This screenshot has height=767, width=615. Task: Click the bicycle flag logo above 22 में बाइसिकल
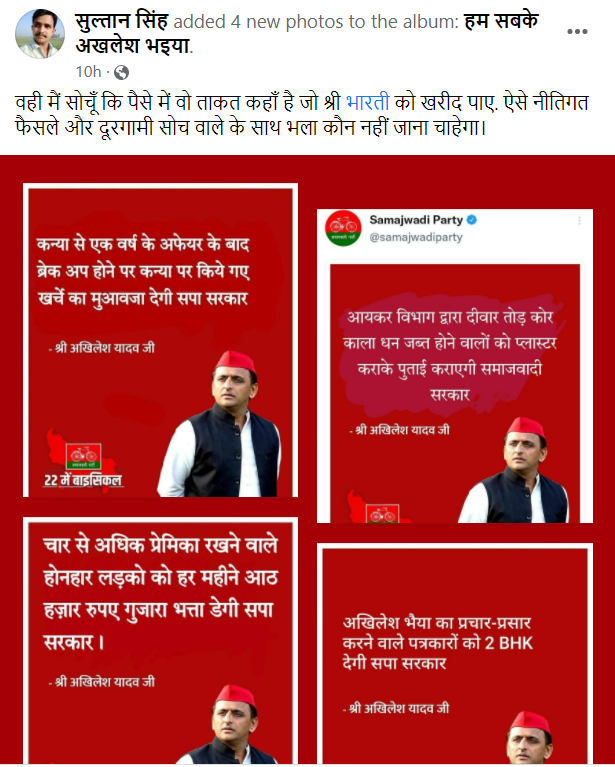coord(84,456)
